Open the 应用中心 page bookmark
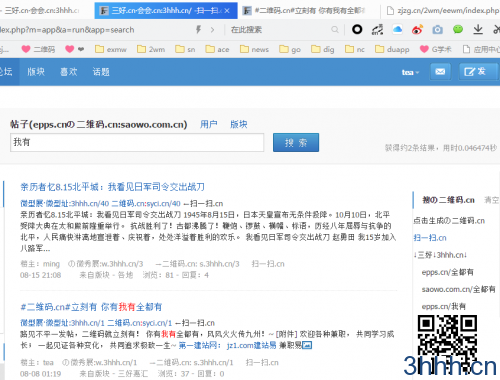500x380 pixels. tap(481, 49)
